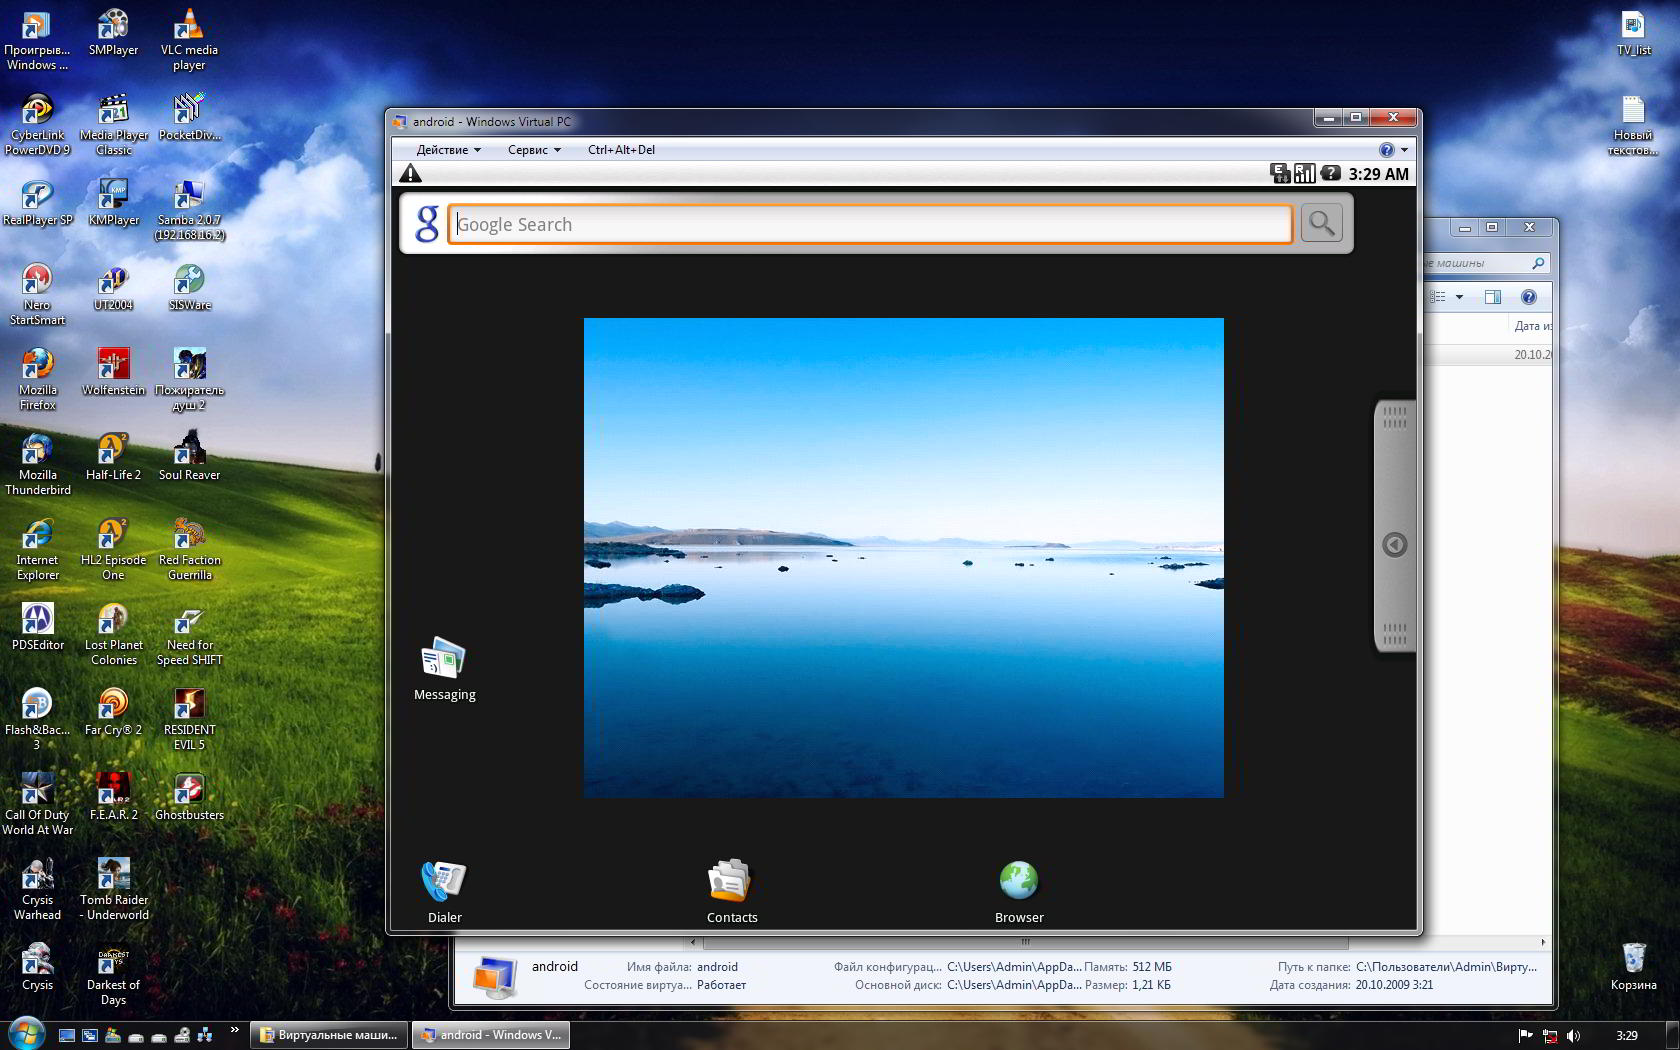
Task: Open the Windows Start menu orb
Action: 25,1033
